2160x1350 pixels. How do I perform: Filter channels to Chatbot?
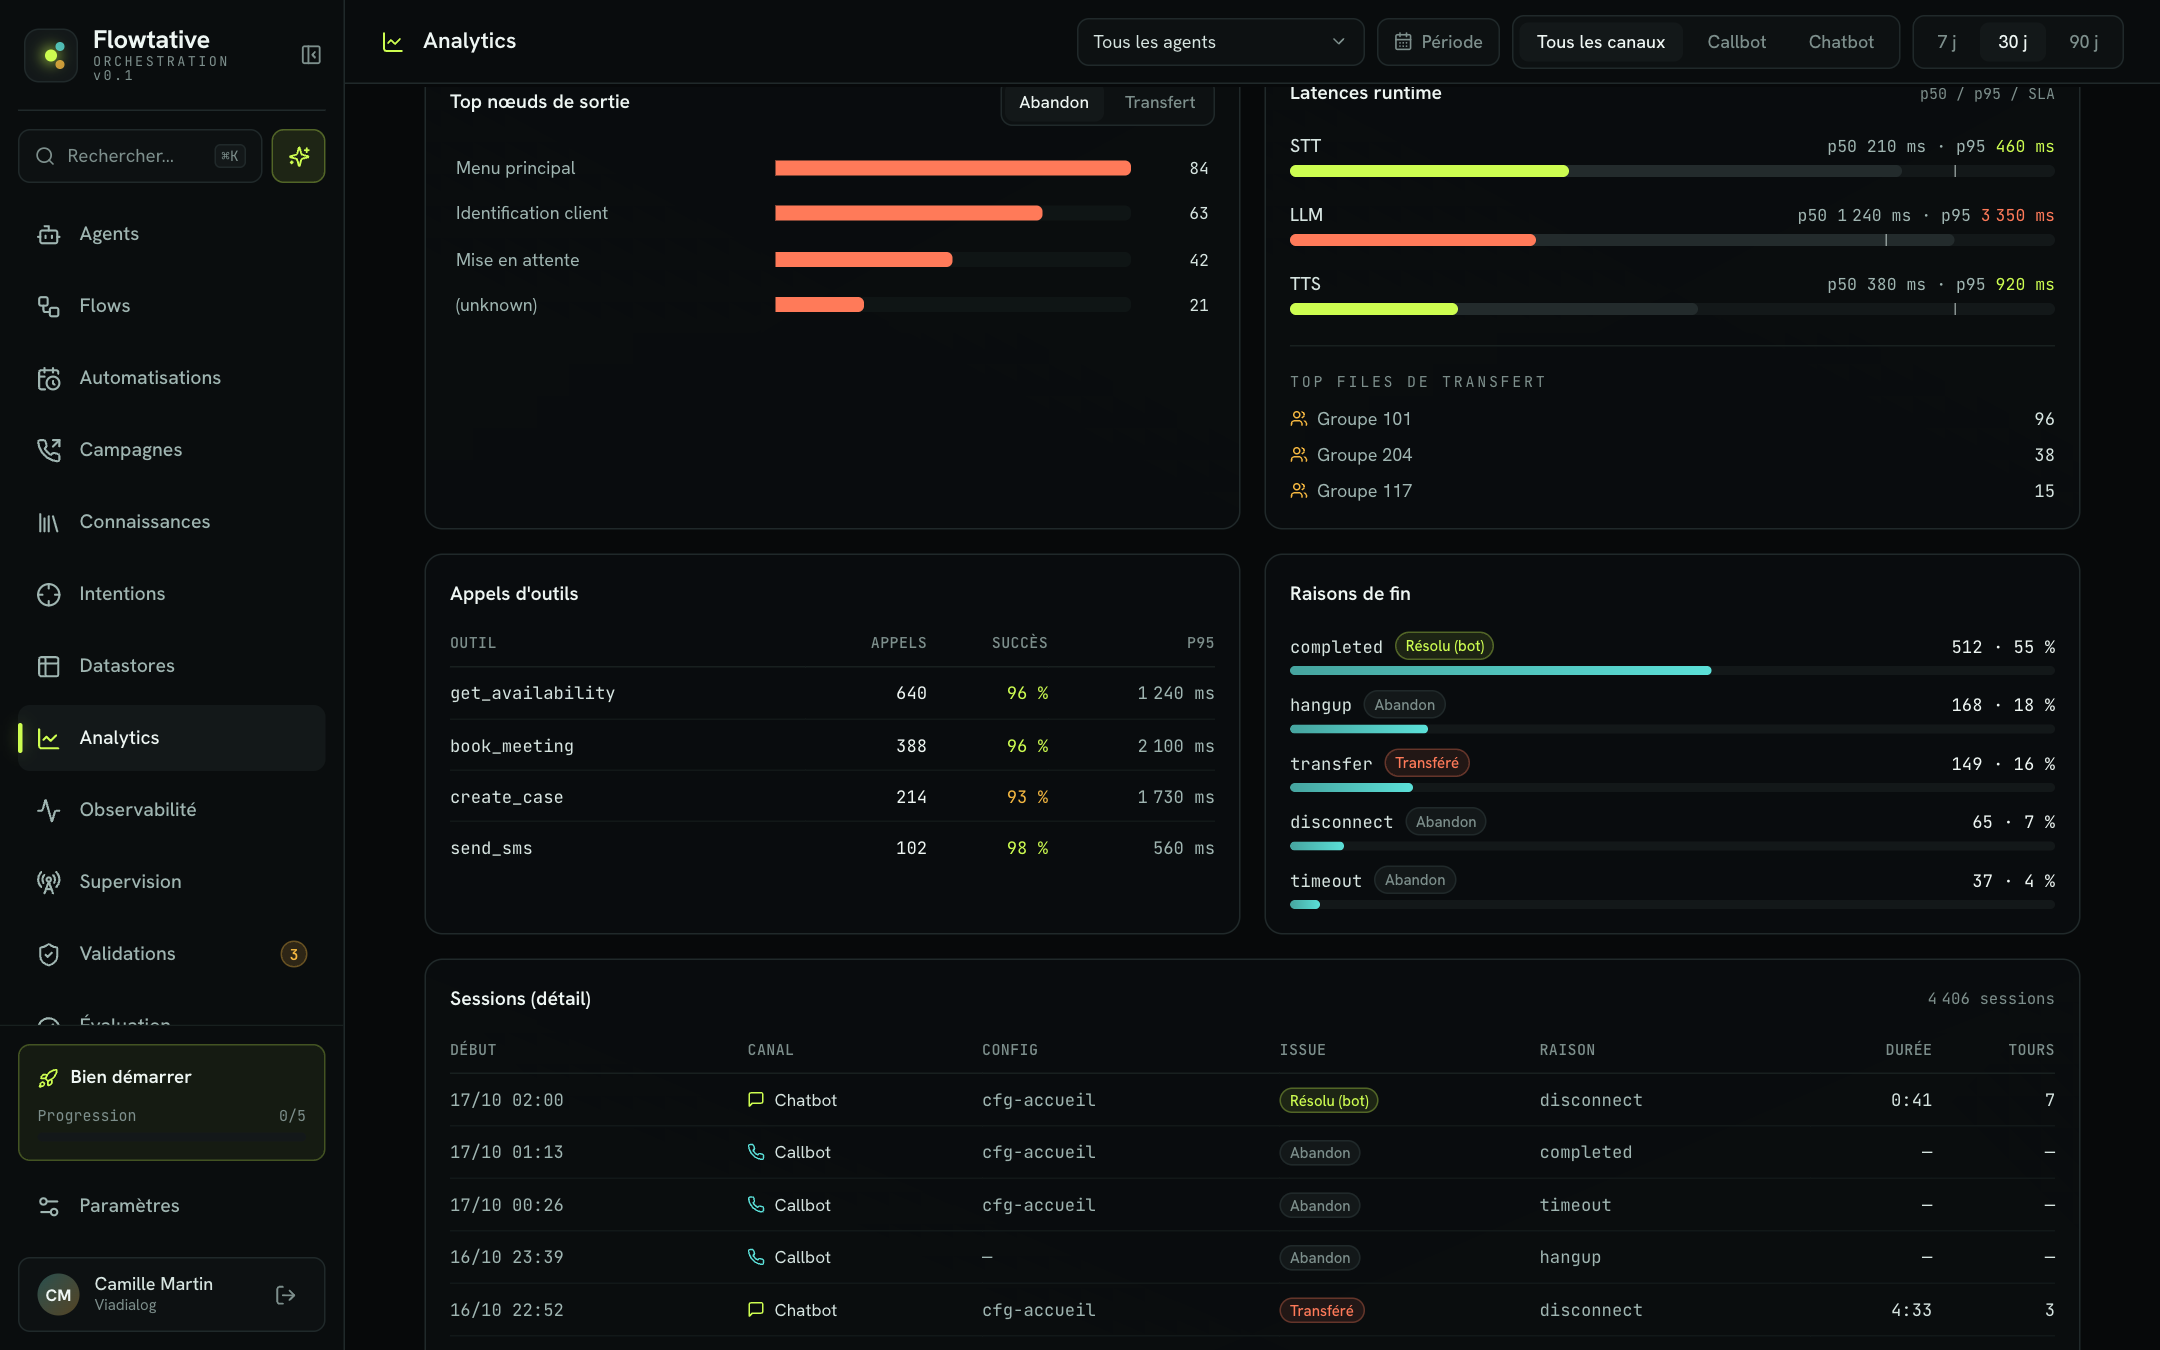pos(1841,42)
